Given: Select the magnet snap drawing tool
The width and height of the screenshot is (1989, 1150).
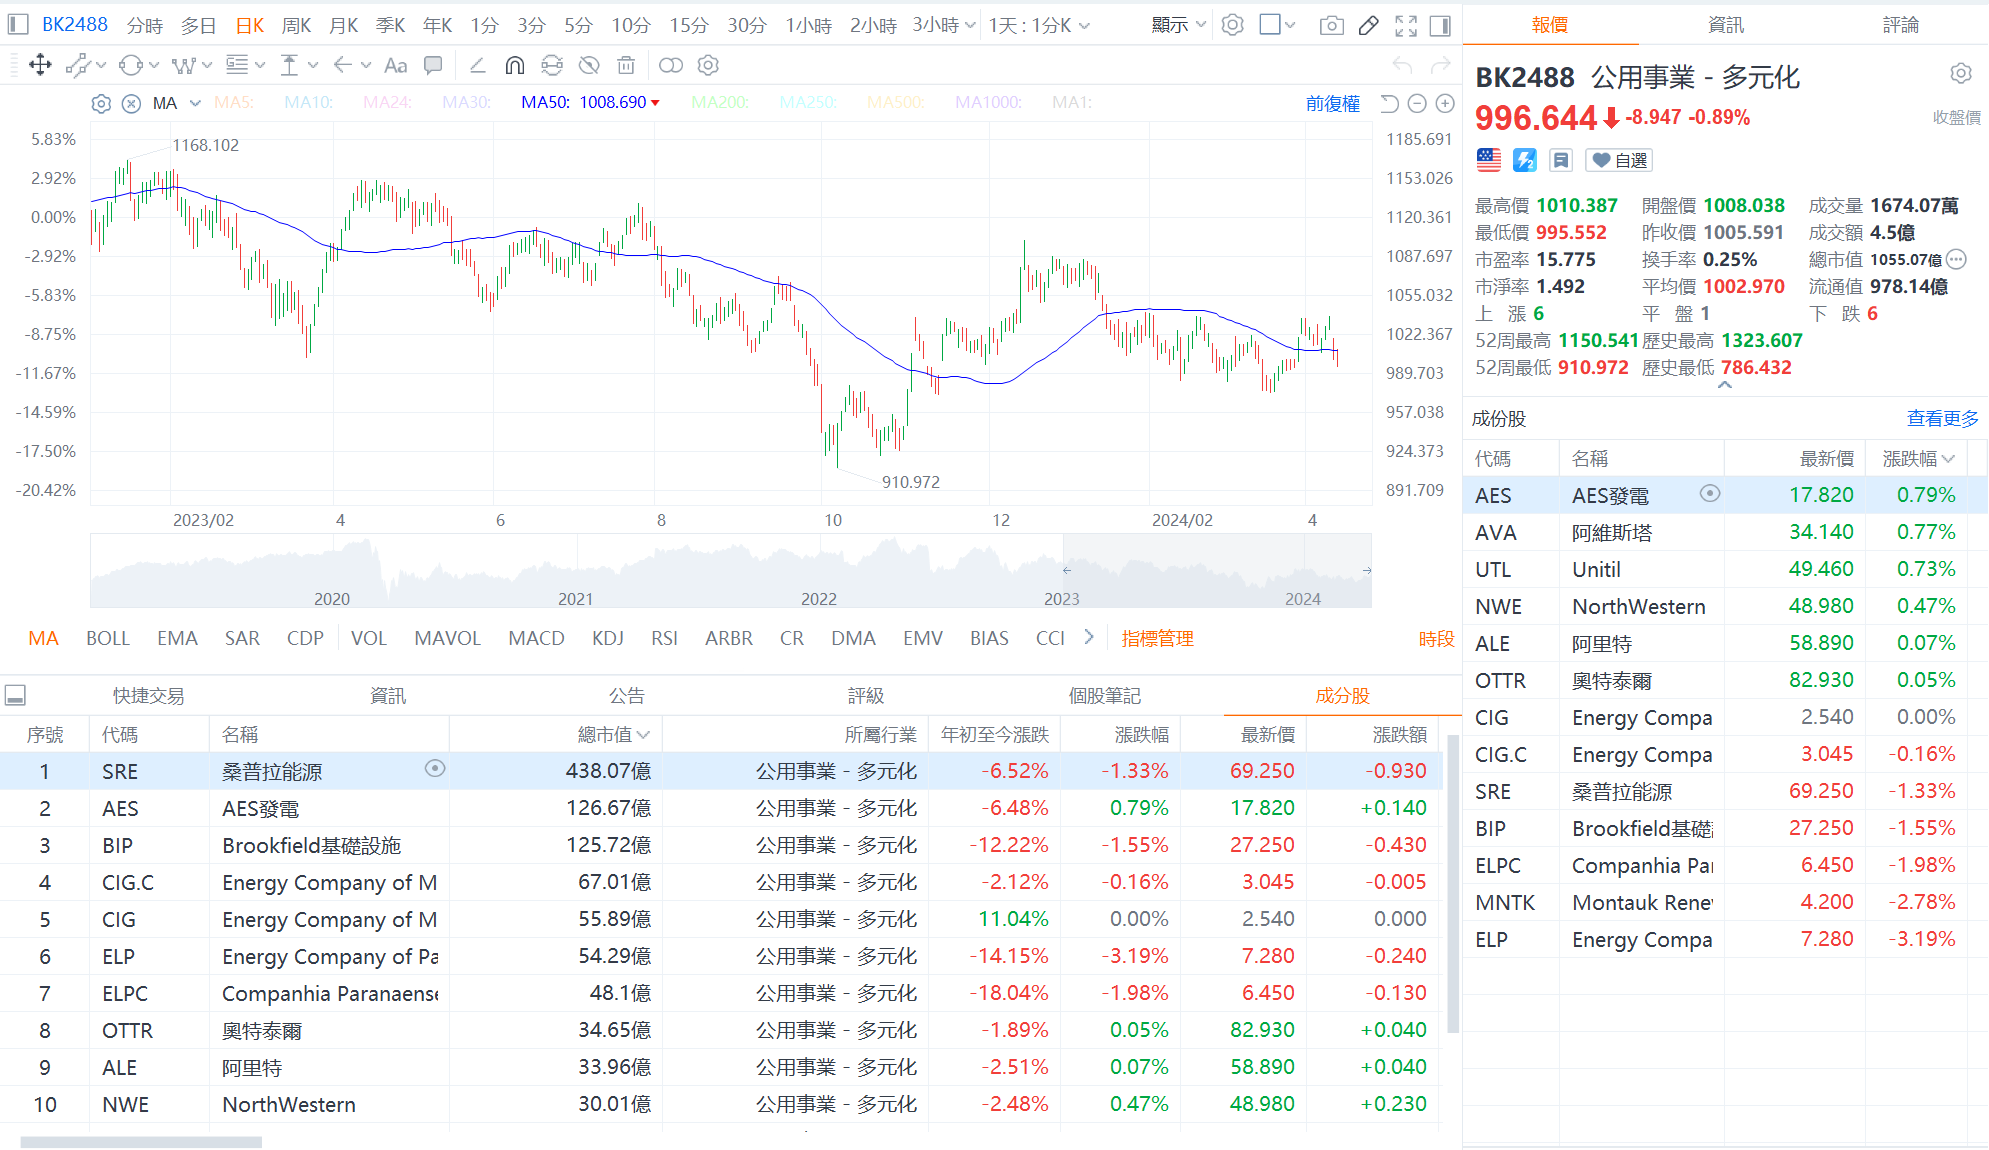Looking at the screenshot, I should 514,66.
